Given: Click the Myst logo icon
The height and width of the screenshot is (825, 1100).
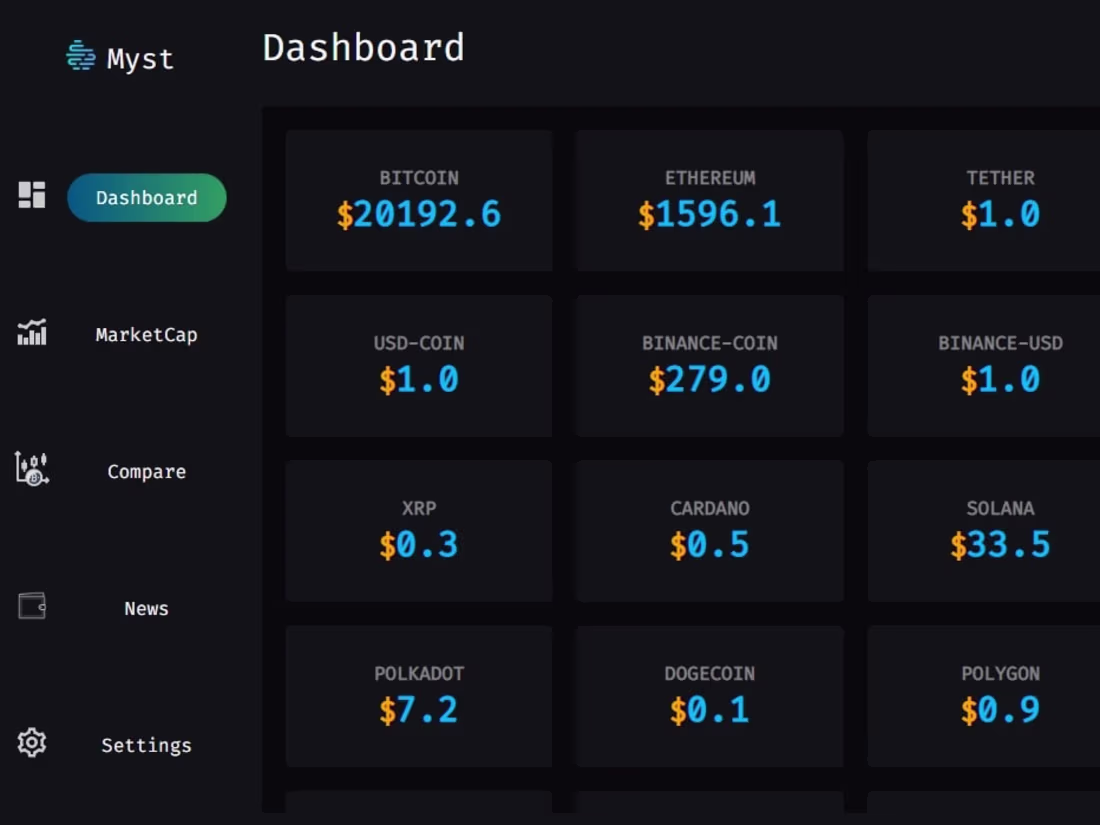Looking at the screenshot, I should (80, 57).
